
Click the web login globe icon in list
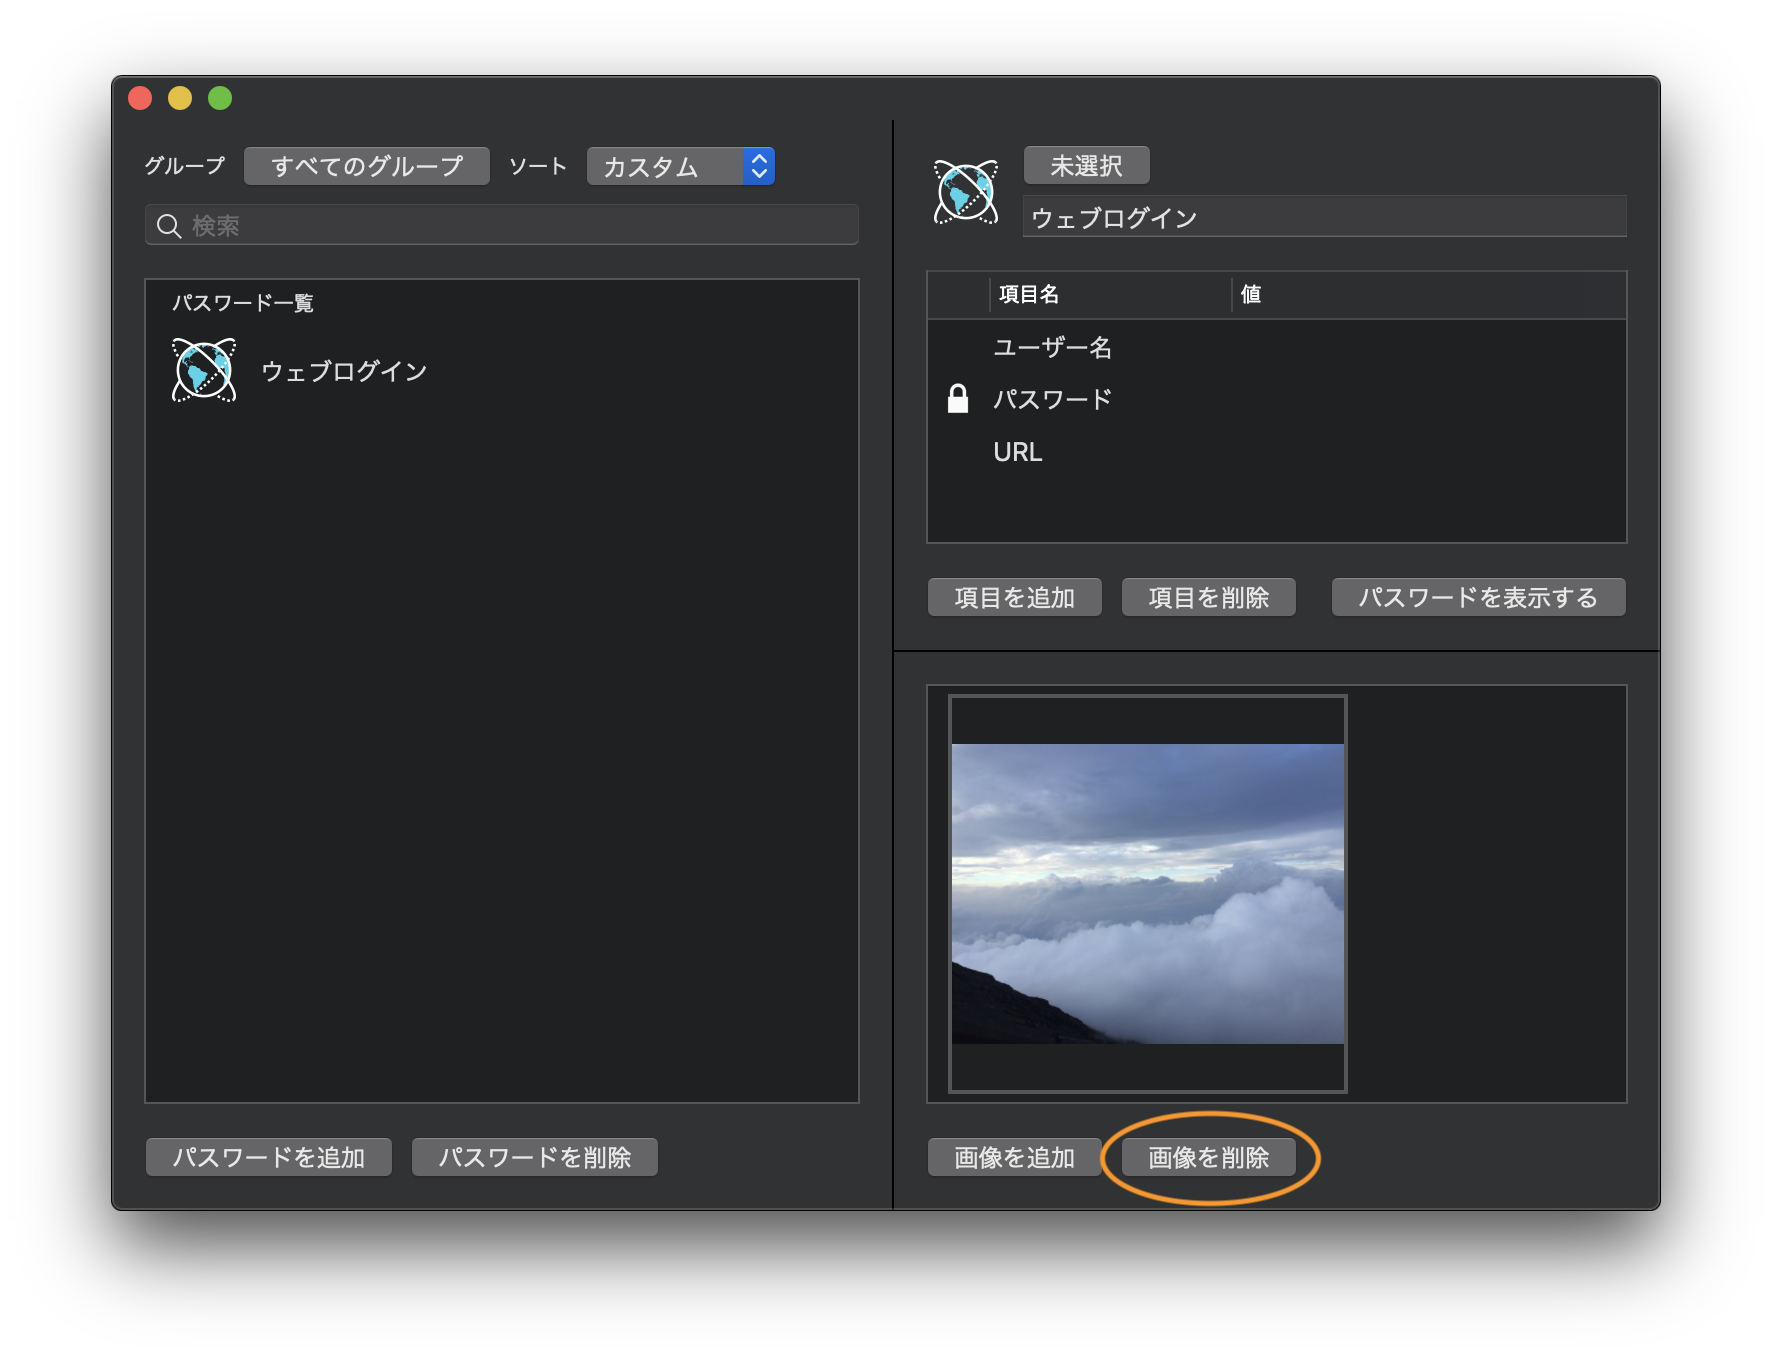204,370
